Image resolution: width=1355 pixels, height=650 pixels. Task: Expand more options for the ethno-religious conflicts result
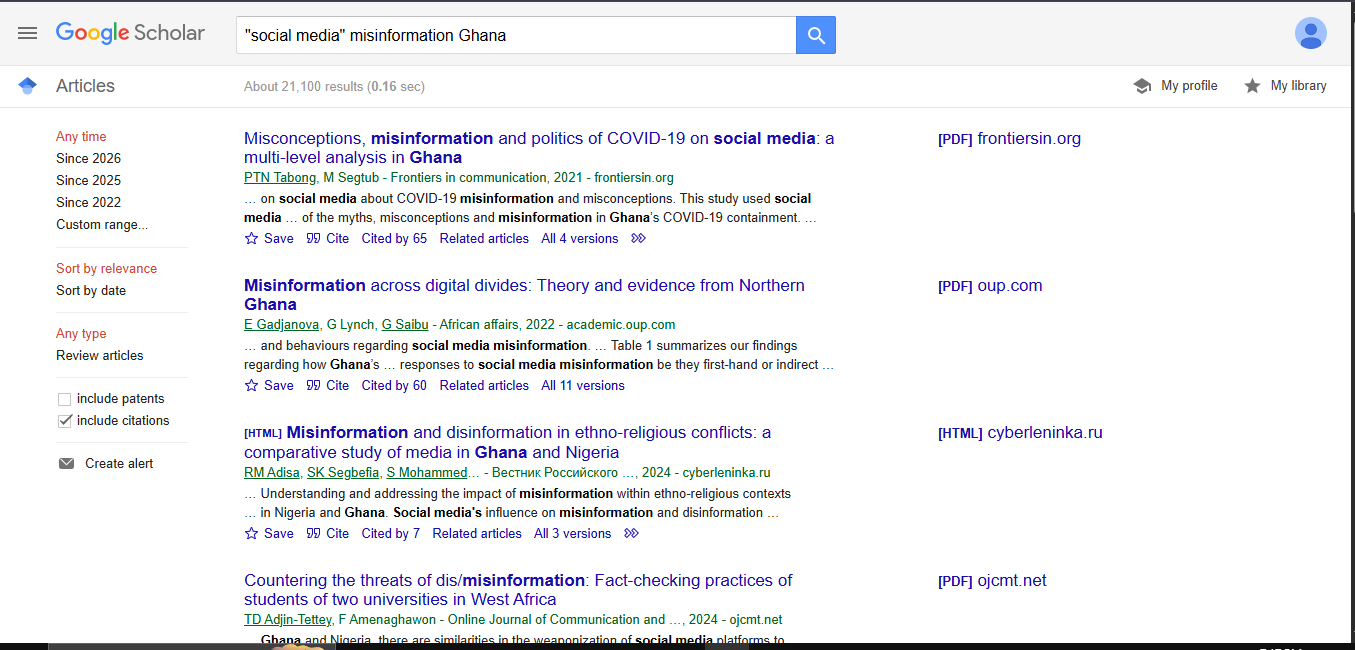pos(631,533)
